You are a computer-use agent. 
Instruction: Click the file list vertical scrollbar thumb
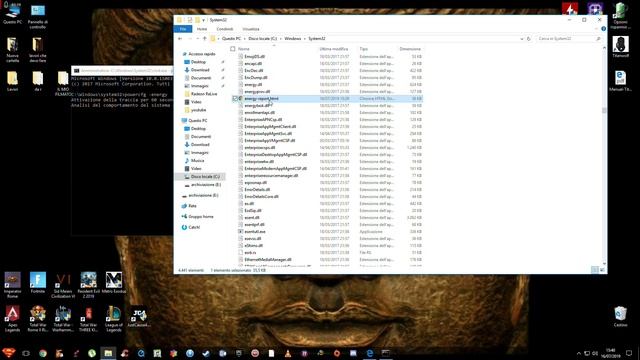tap(604, 110)
